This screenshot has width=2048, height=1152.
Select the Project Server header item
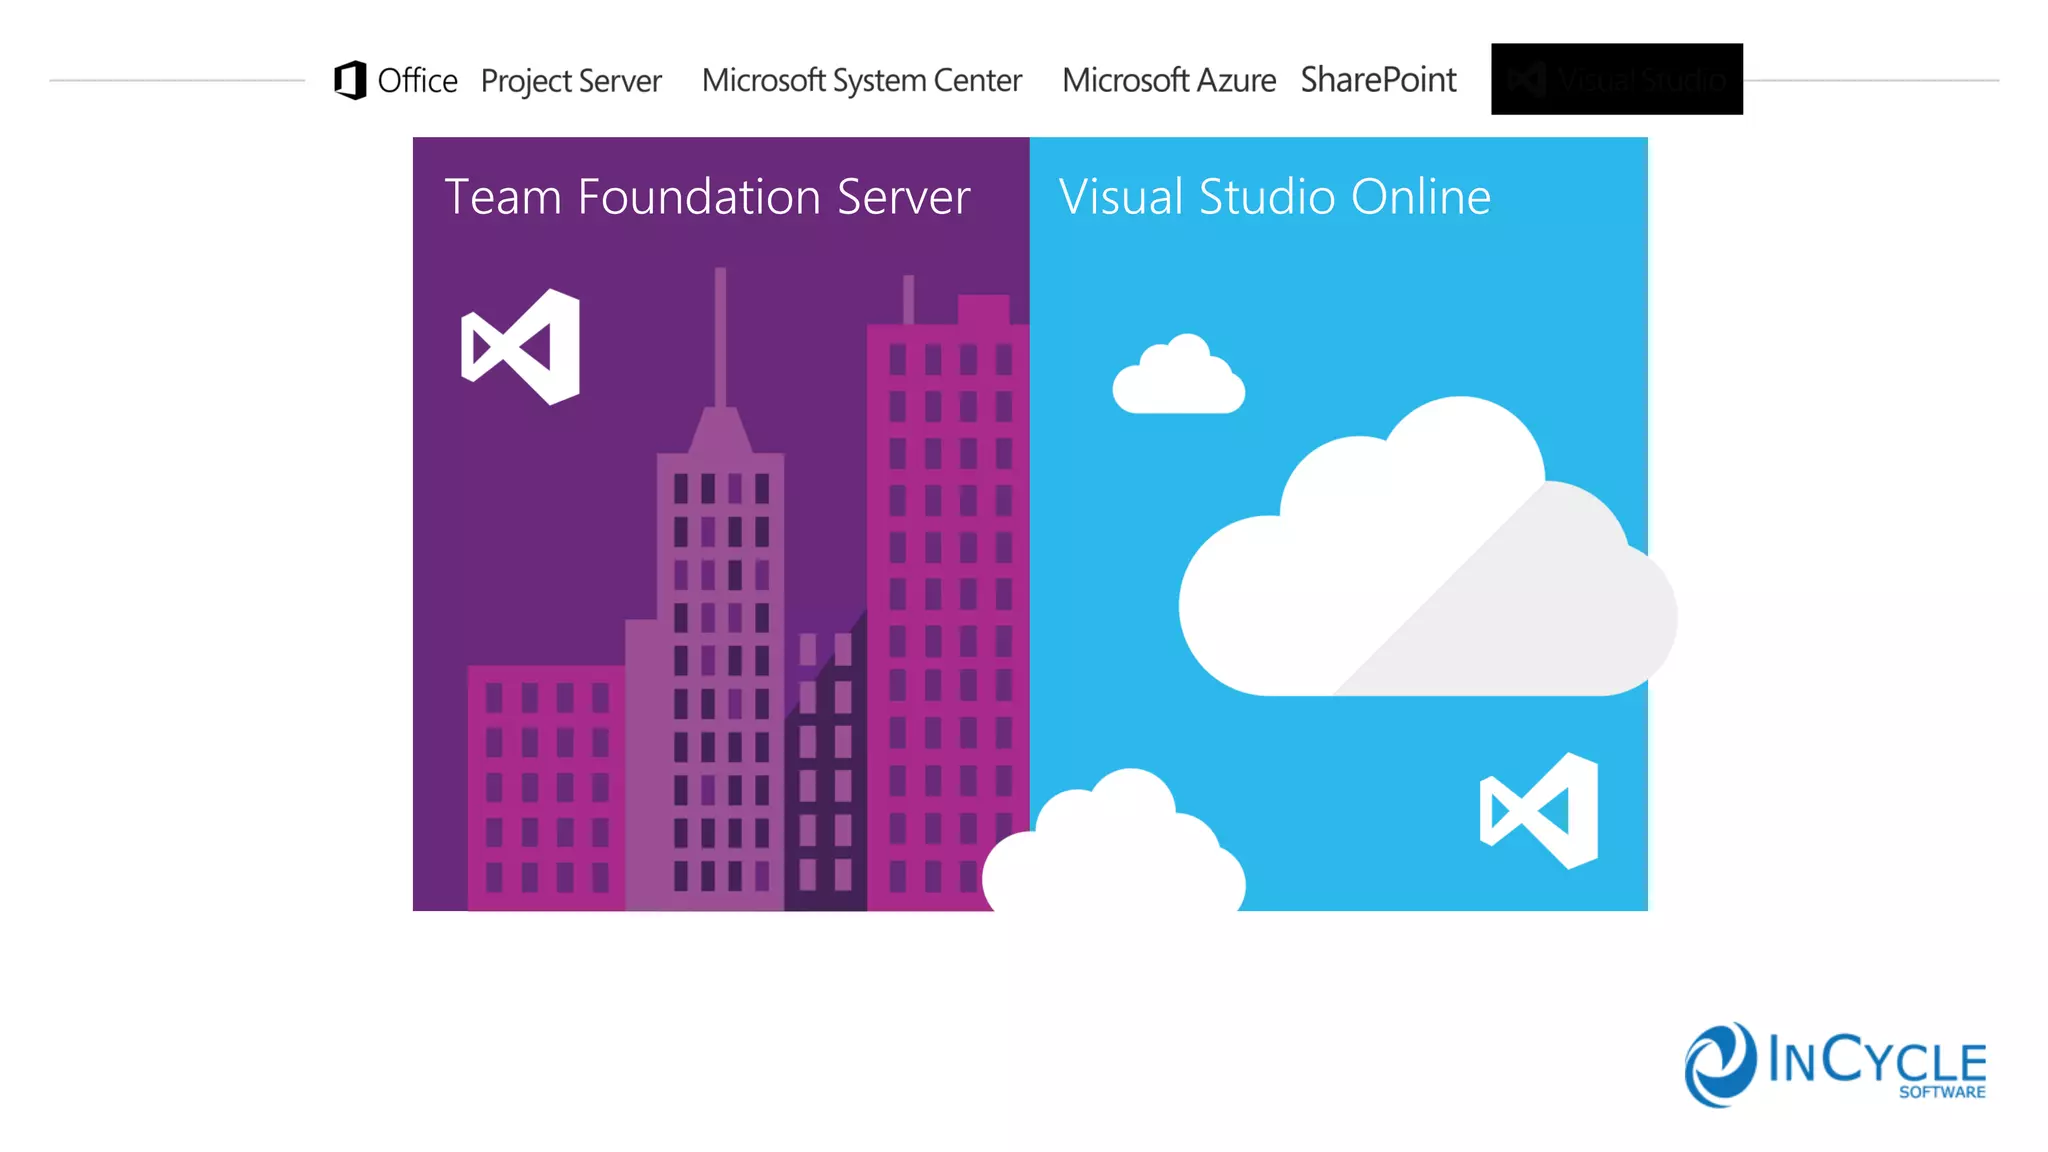point(571,81)
